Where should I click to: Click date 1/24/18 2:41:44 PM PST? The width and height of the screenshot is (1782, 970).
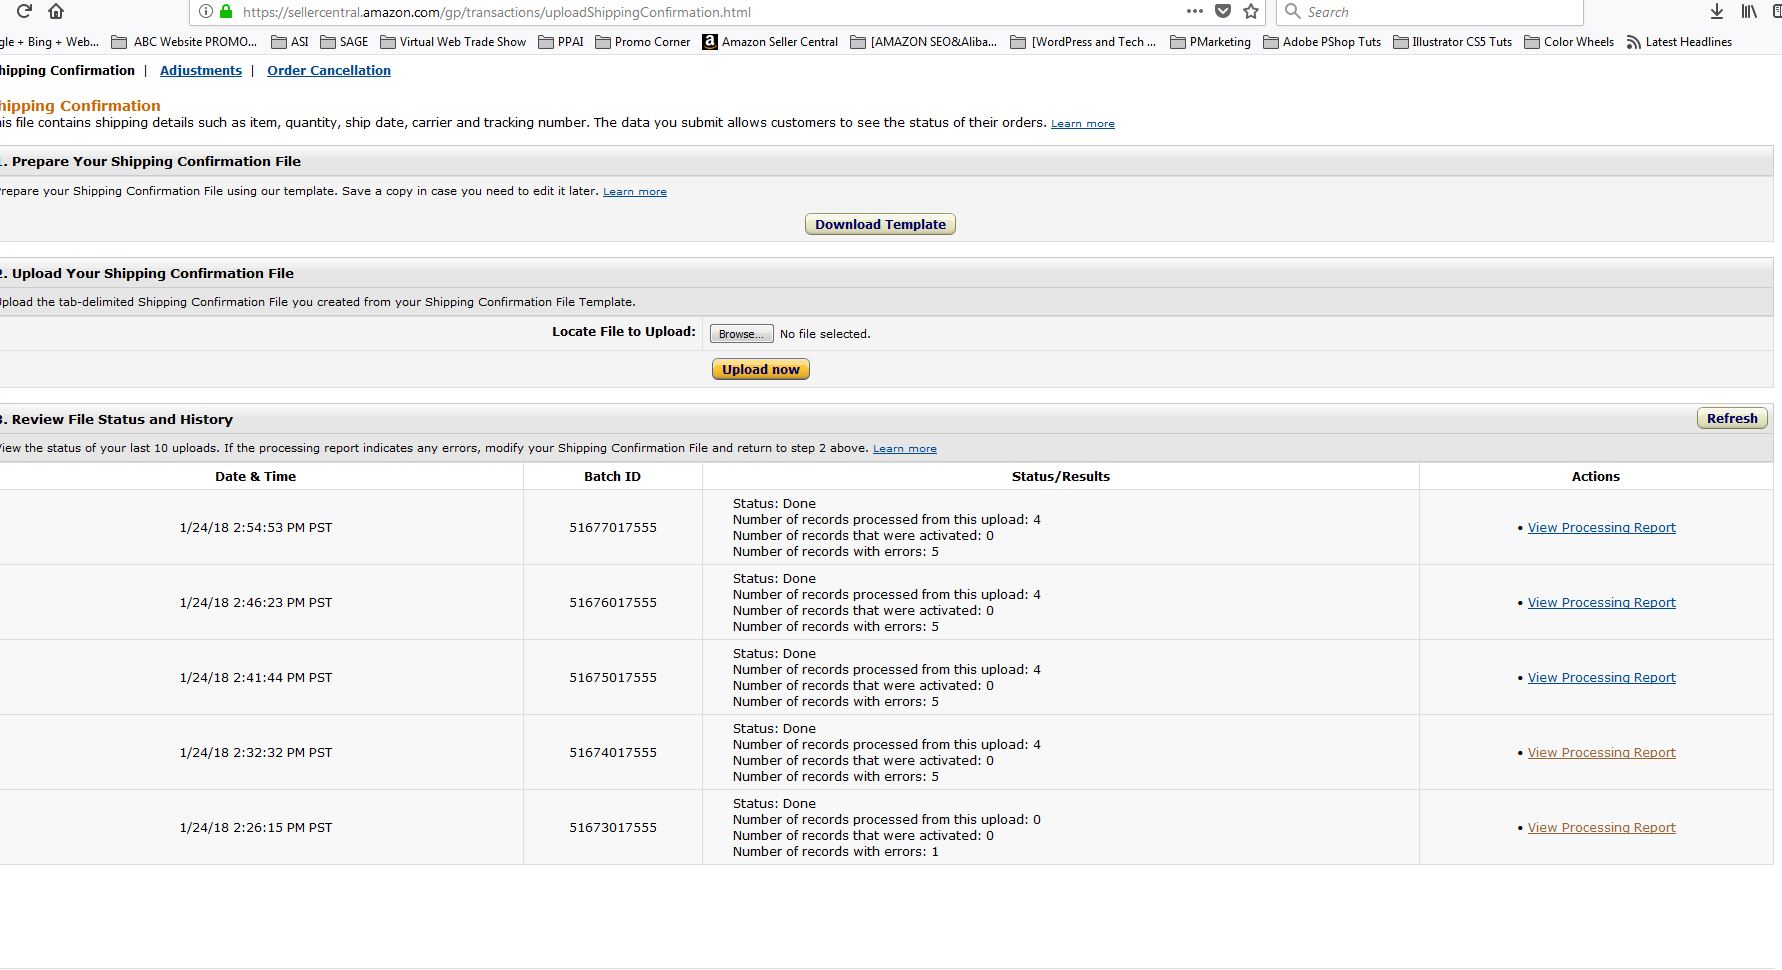256,677
